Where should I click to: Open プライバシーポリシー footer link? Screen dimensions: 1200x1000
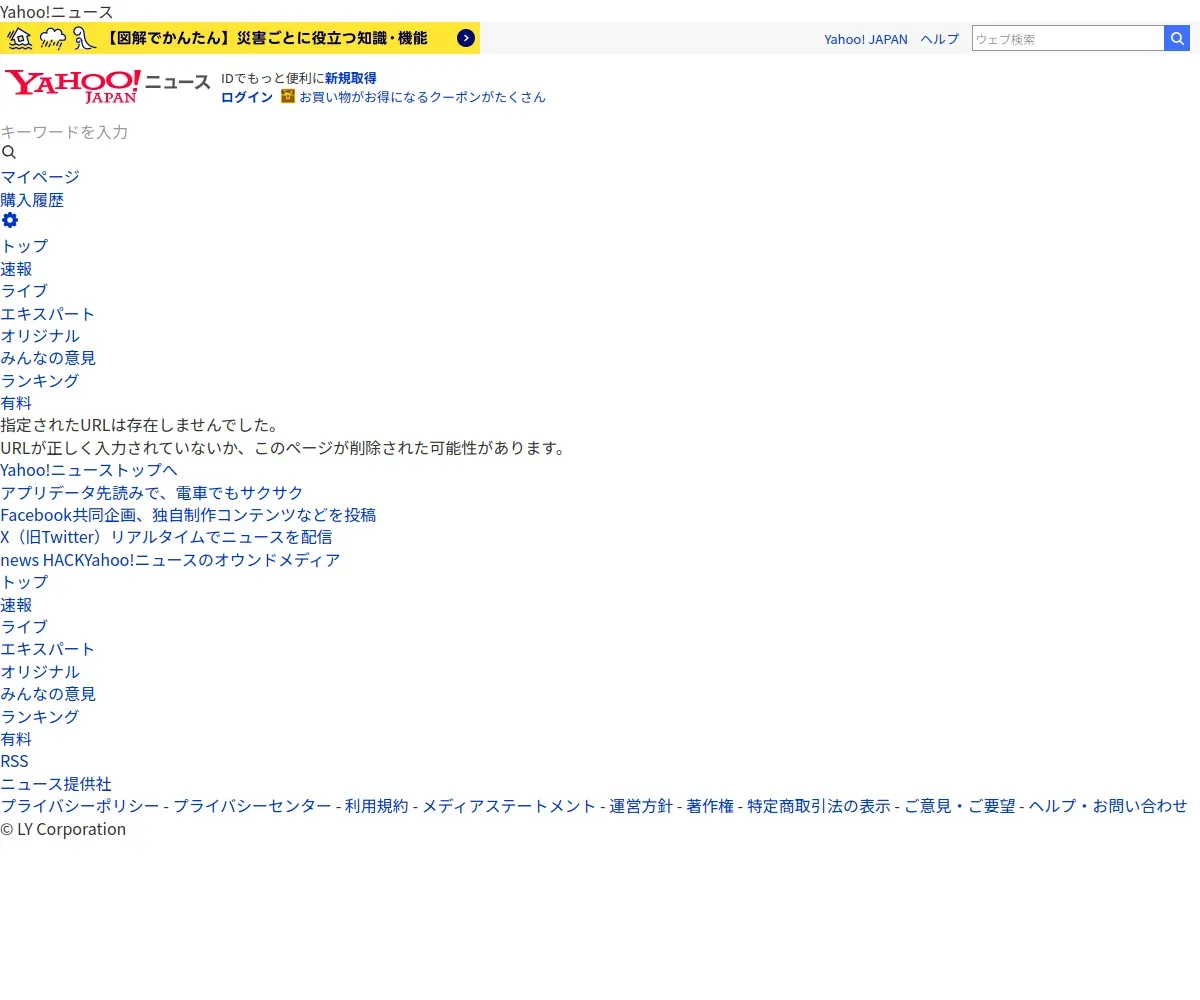tap(80, 806)
